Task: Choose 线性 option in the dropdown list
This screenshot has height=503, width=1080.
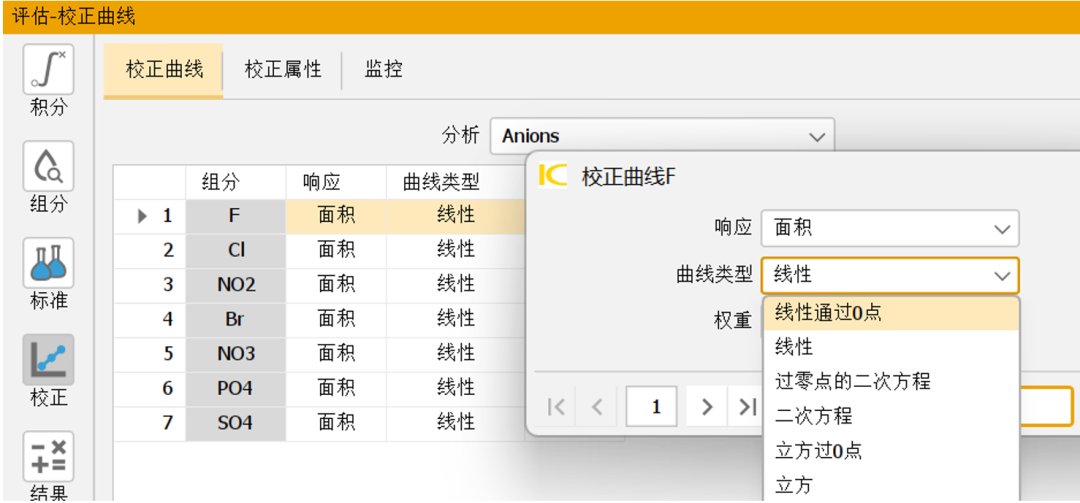Action: click(x=891, y=347)
